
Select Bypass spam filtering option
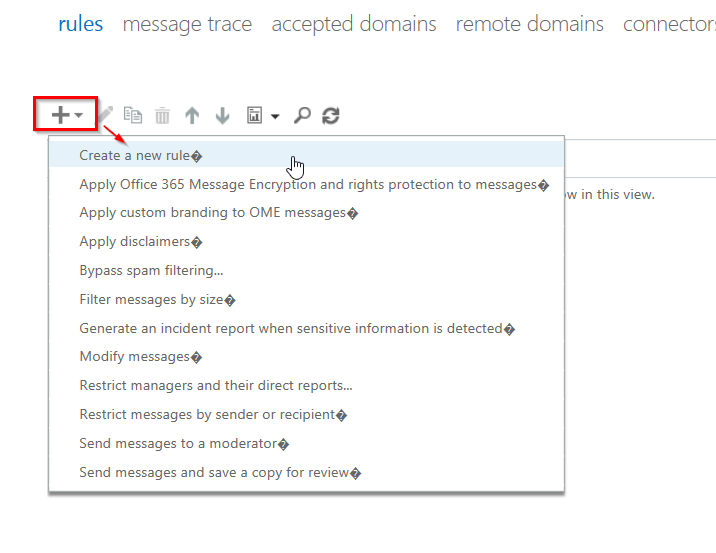151,270
